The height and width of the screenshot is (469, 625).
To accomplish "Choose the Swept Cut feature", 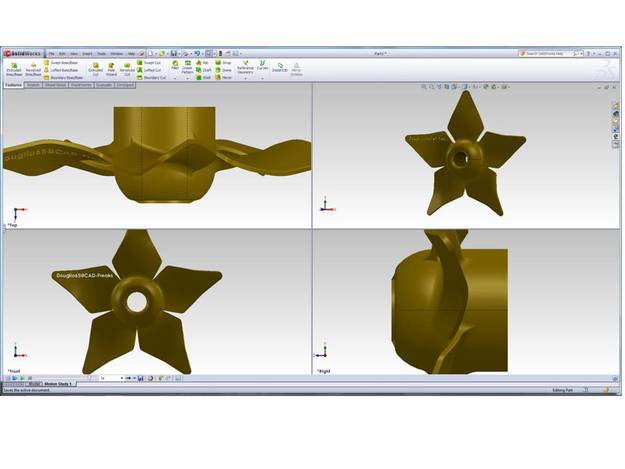I will click(x=149, y=63).
